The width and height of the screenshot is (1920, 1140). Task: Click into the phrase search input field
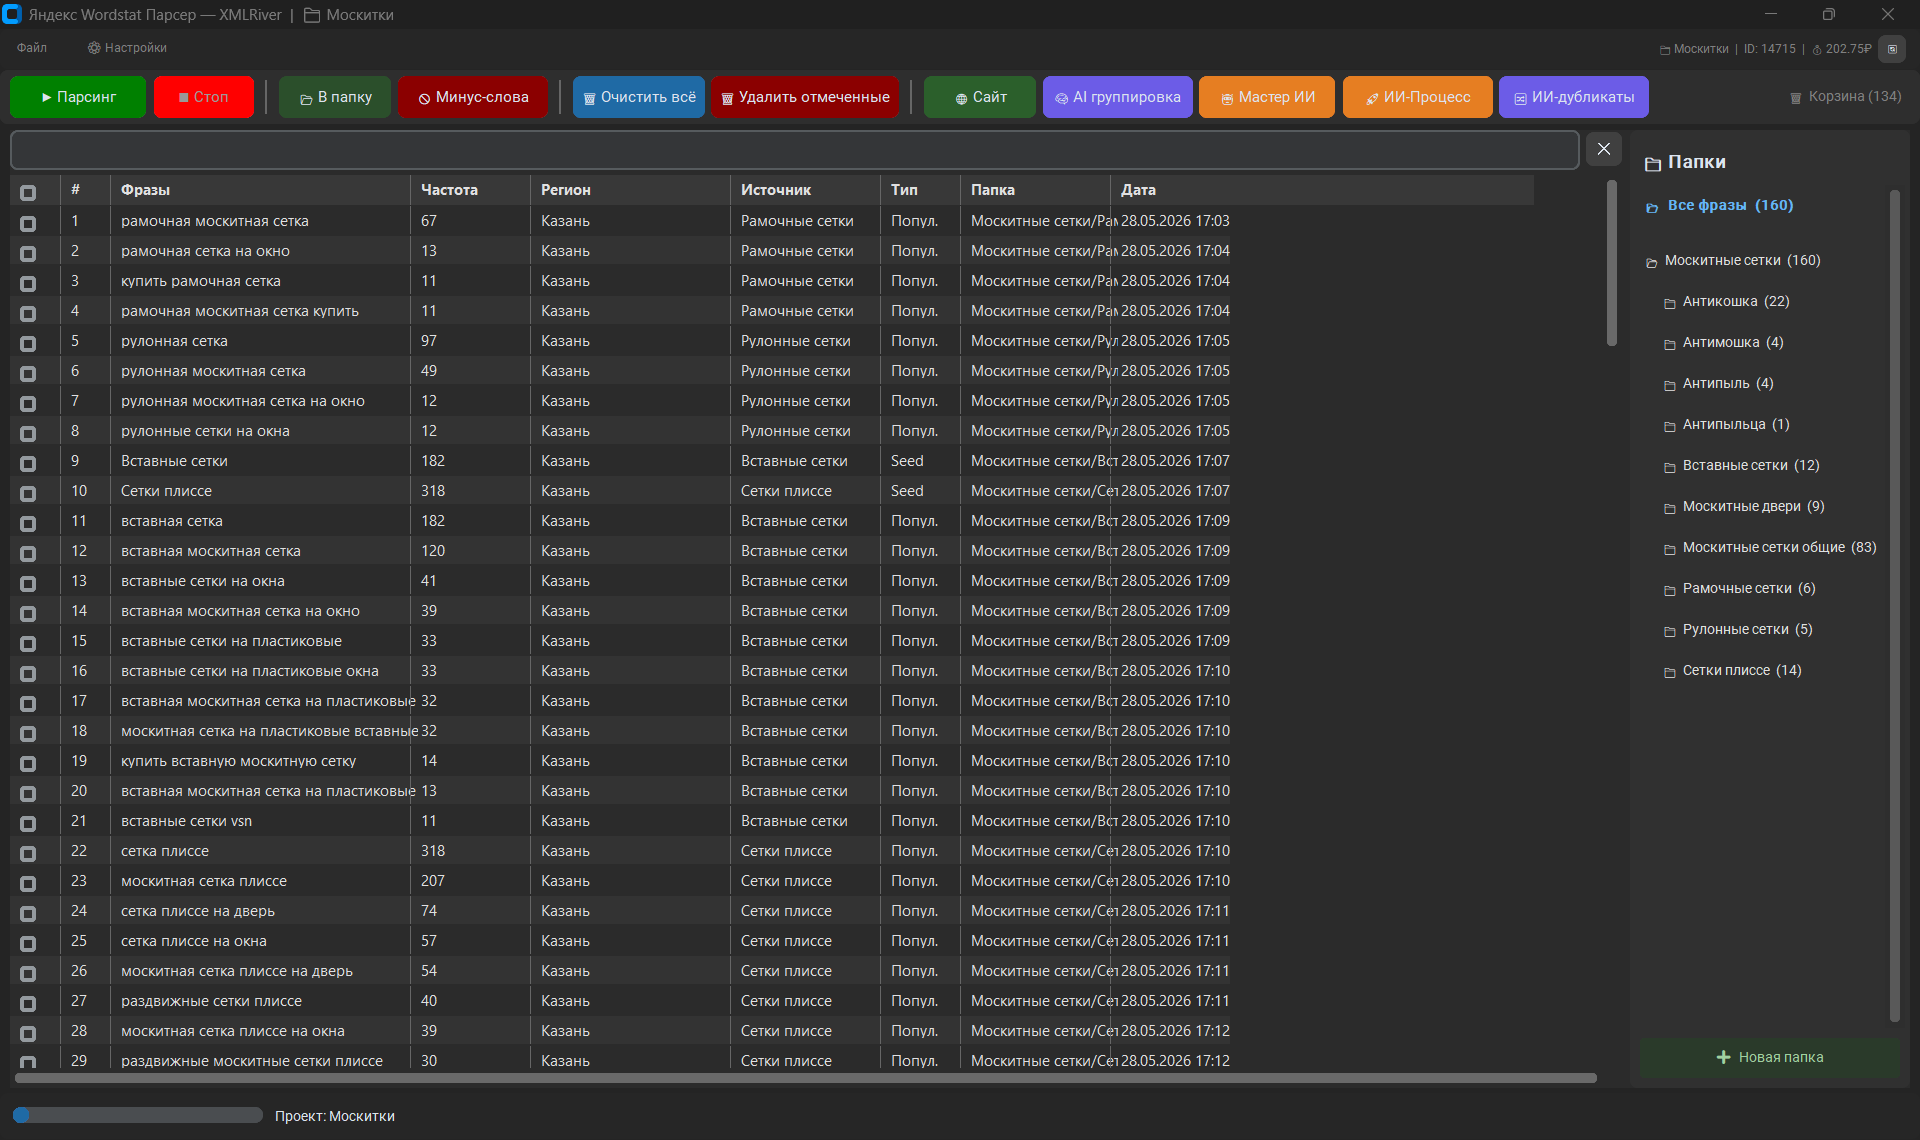click(795, 150)
